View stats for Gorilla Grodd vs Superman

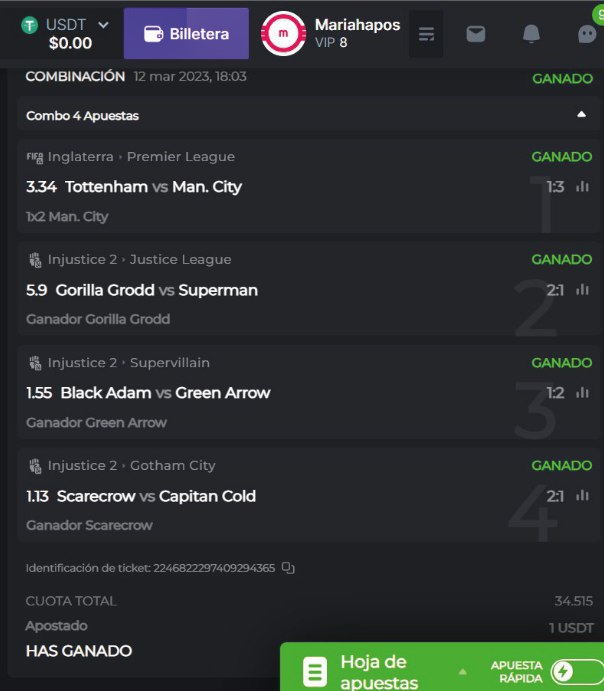point(583,290)
